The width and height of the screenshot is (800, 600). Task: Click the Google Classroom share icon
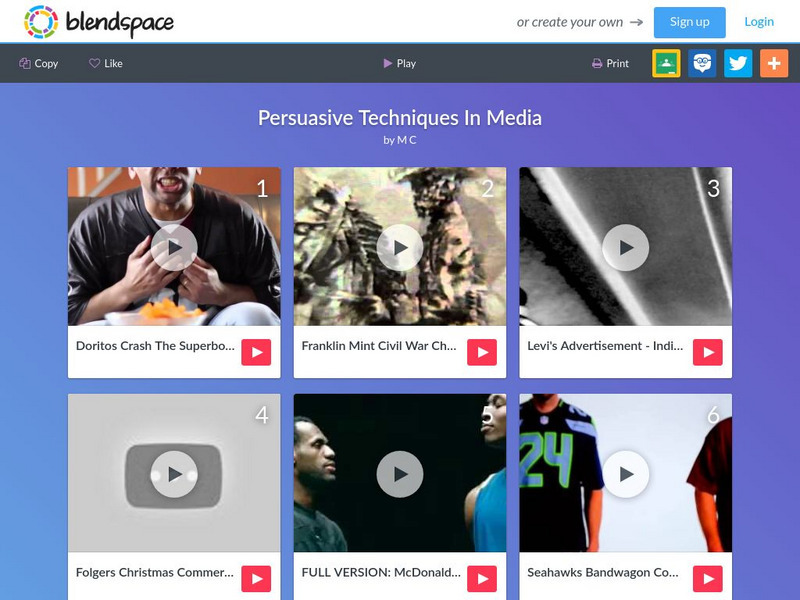666,63
